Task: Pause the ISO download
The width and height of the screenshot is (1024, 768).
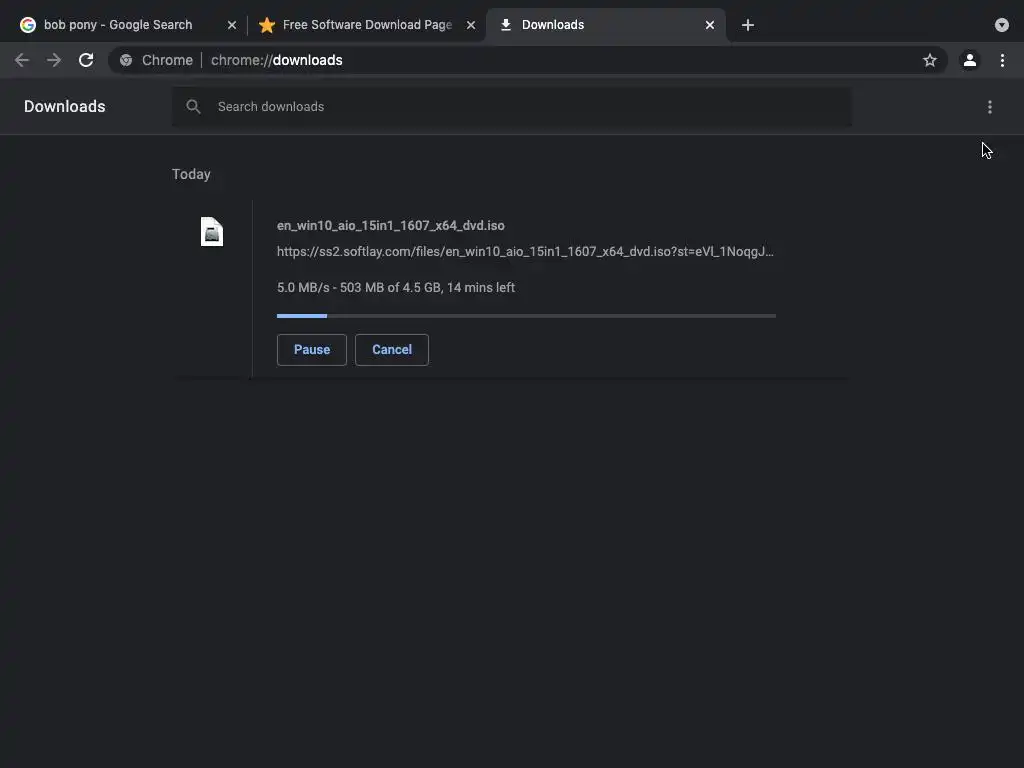Action: (312, 349)
